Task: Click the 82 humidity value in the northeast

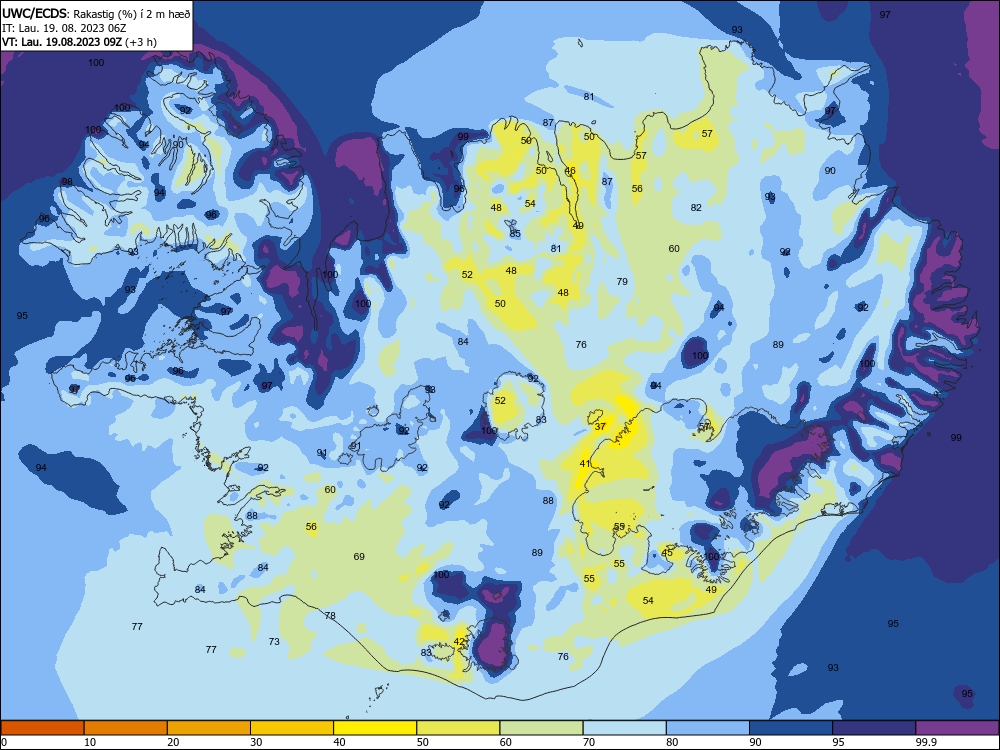Action: click(696, 208)
